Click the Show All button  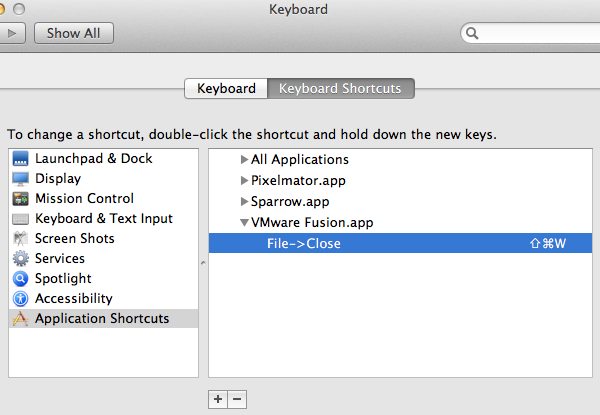pyautogui.click(x=73, y=33)
